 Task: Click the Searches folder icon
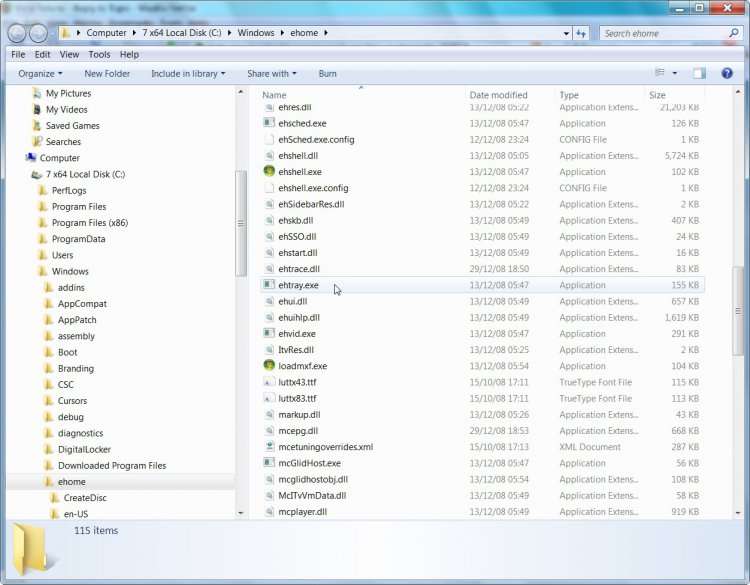coord(37,142)
